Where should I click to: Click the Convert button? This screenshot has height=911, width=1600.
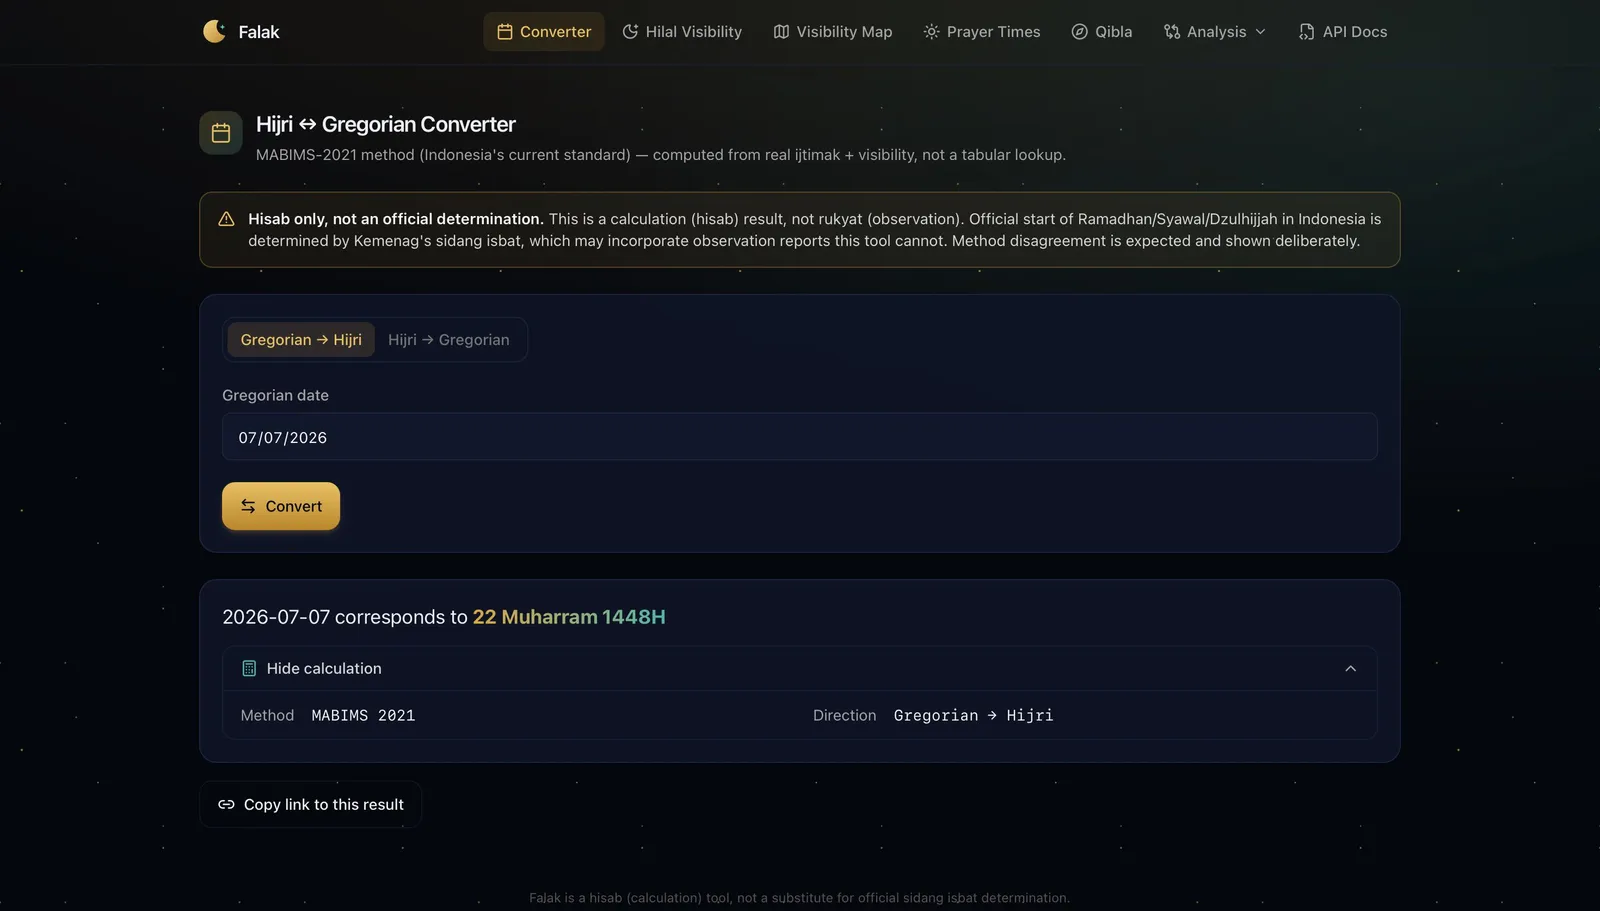281,506
